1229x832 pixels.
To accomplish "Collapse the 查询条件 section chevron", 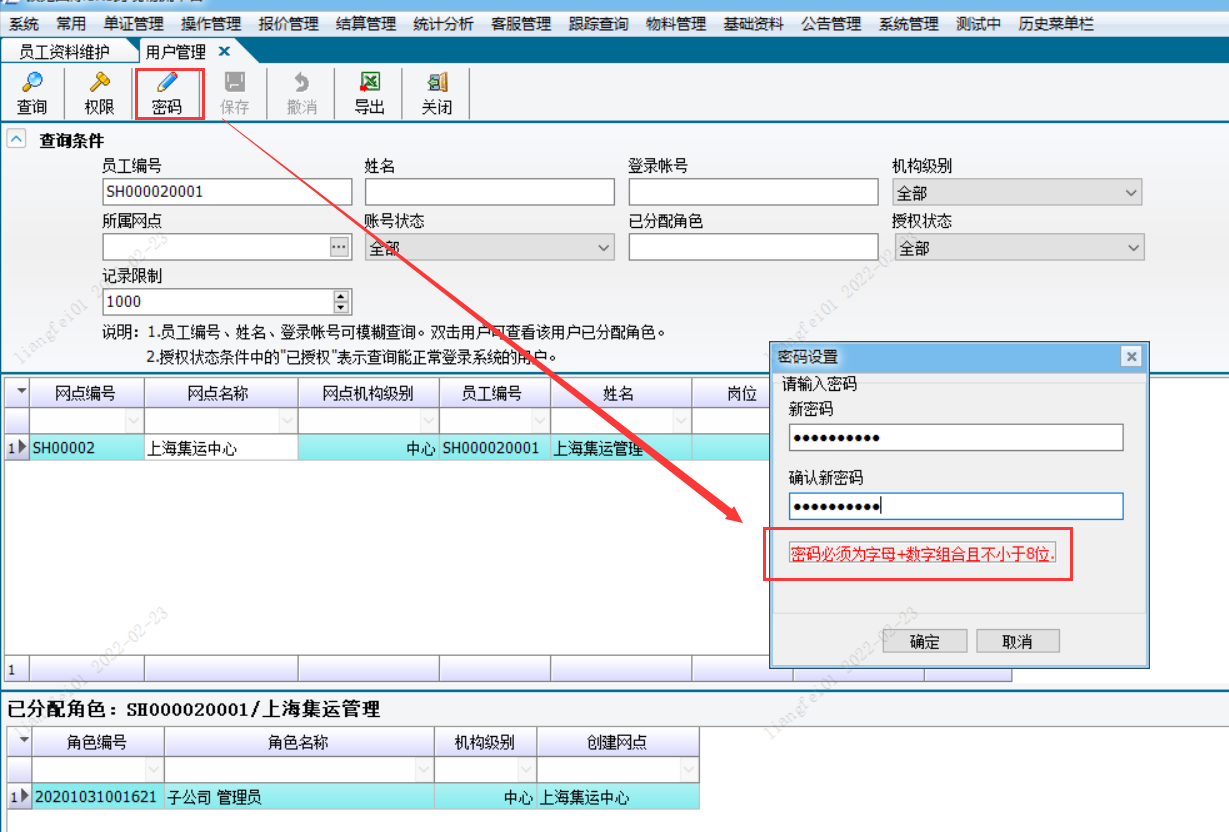I will click(x=16, y=139).
